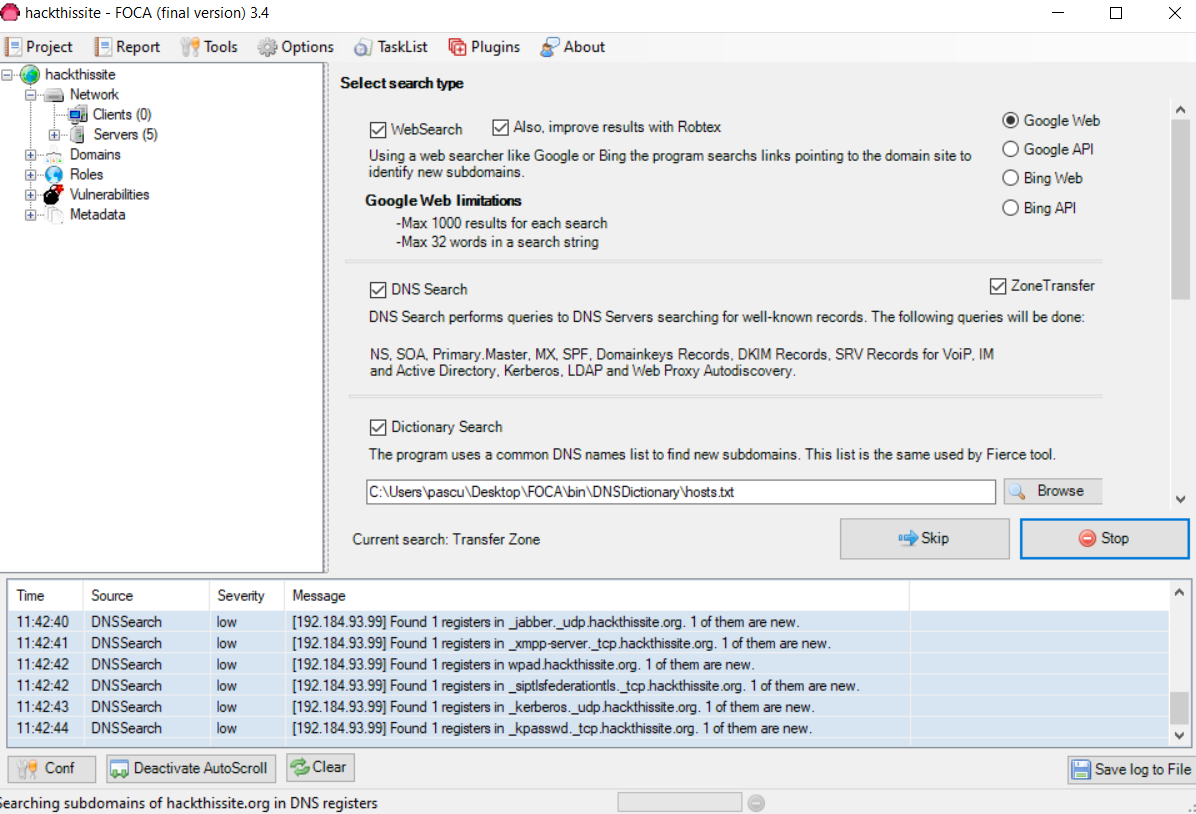Click the search progress bar in status bar

679,802
